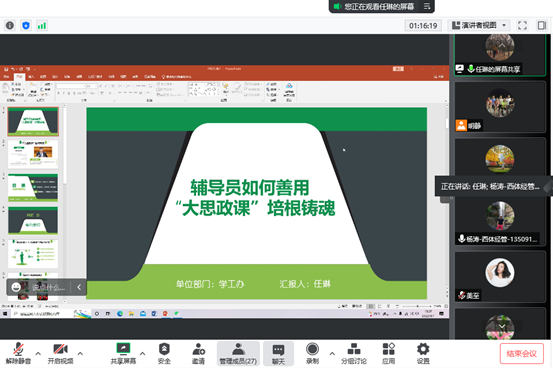Start recording with the Record icon
This screenshot has height=368, width=553.
pyautogui.click(x=312, y=349)
